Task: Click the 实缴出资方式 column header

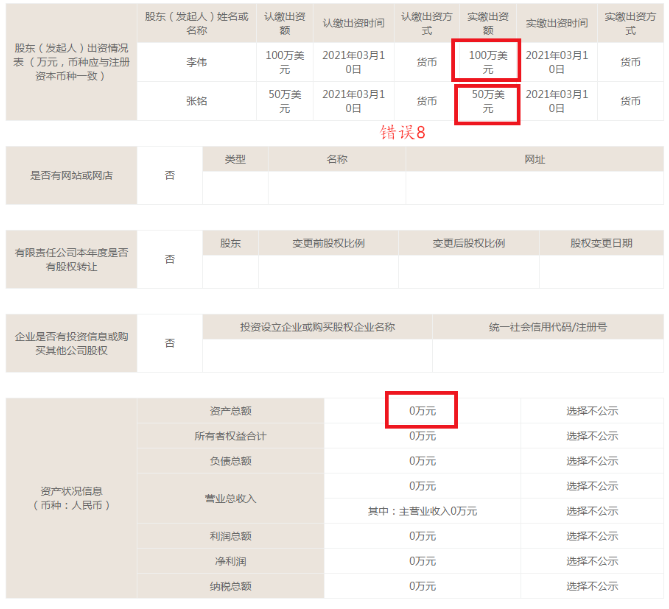Action: pyautogui.click(x=630, y=23)
